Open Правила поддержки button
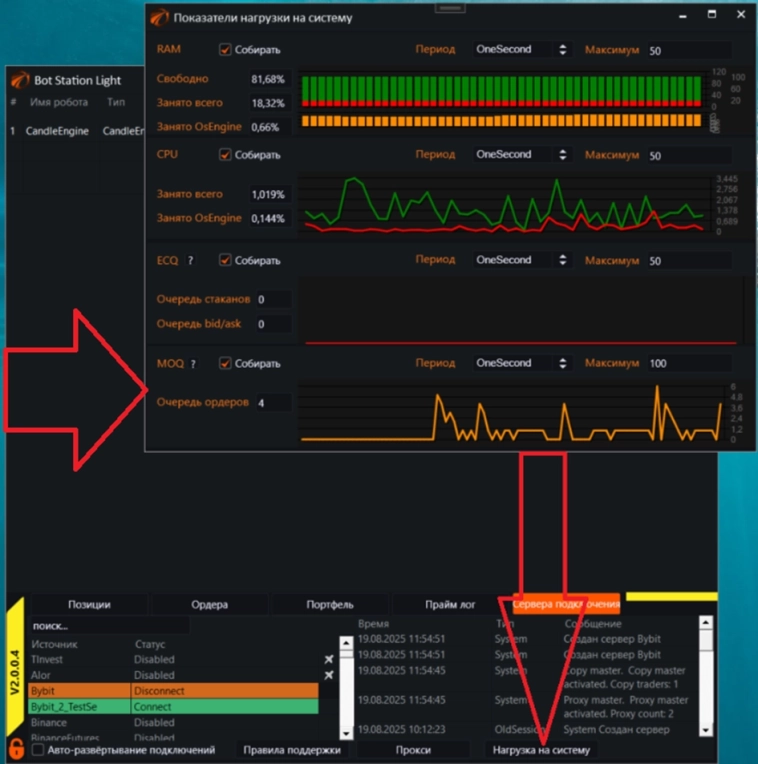 (292, 750)
